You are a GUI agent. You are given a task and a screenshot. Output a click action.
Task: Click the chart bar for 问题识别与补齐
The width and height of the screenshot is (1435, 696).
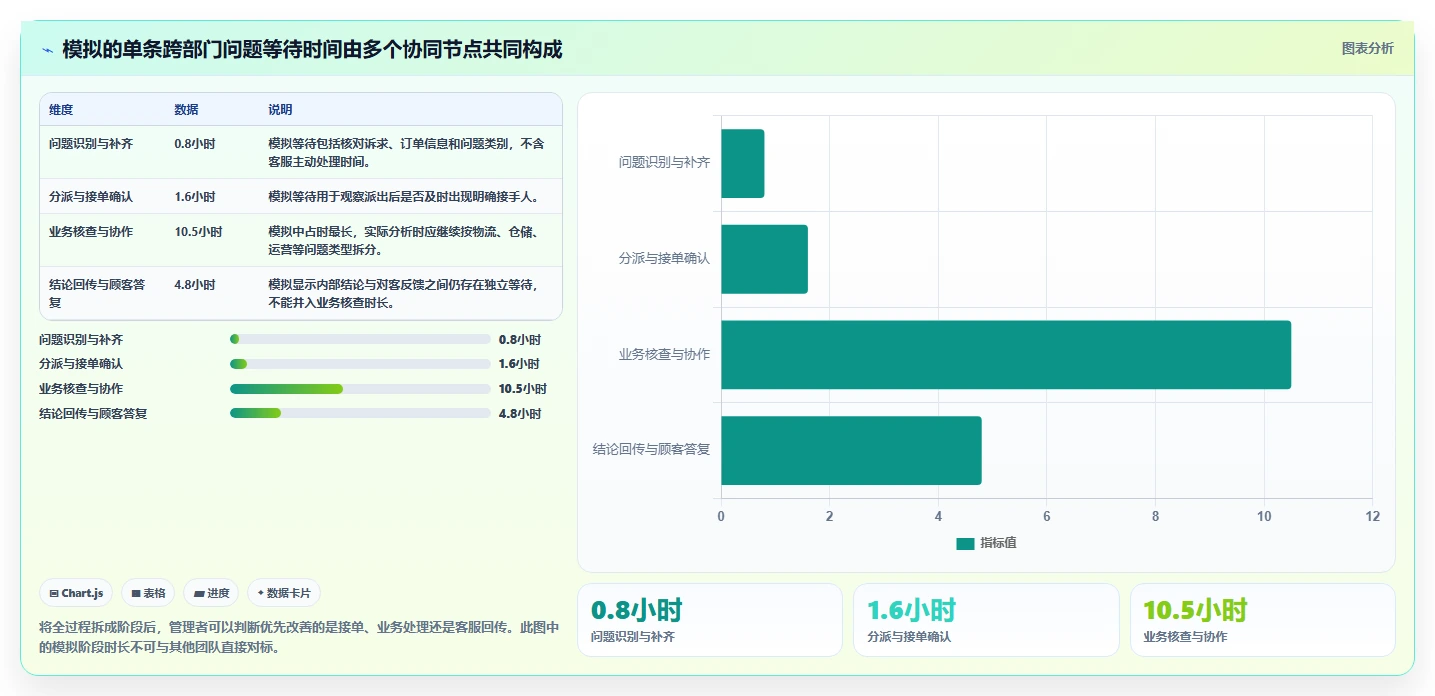(742, 163)
